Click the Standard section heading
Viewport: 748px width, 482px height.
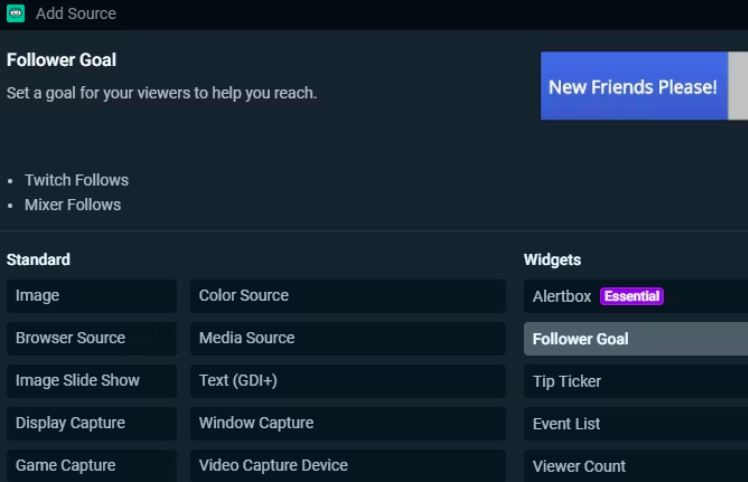tap(38, 260)
